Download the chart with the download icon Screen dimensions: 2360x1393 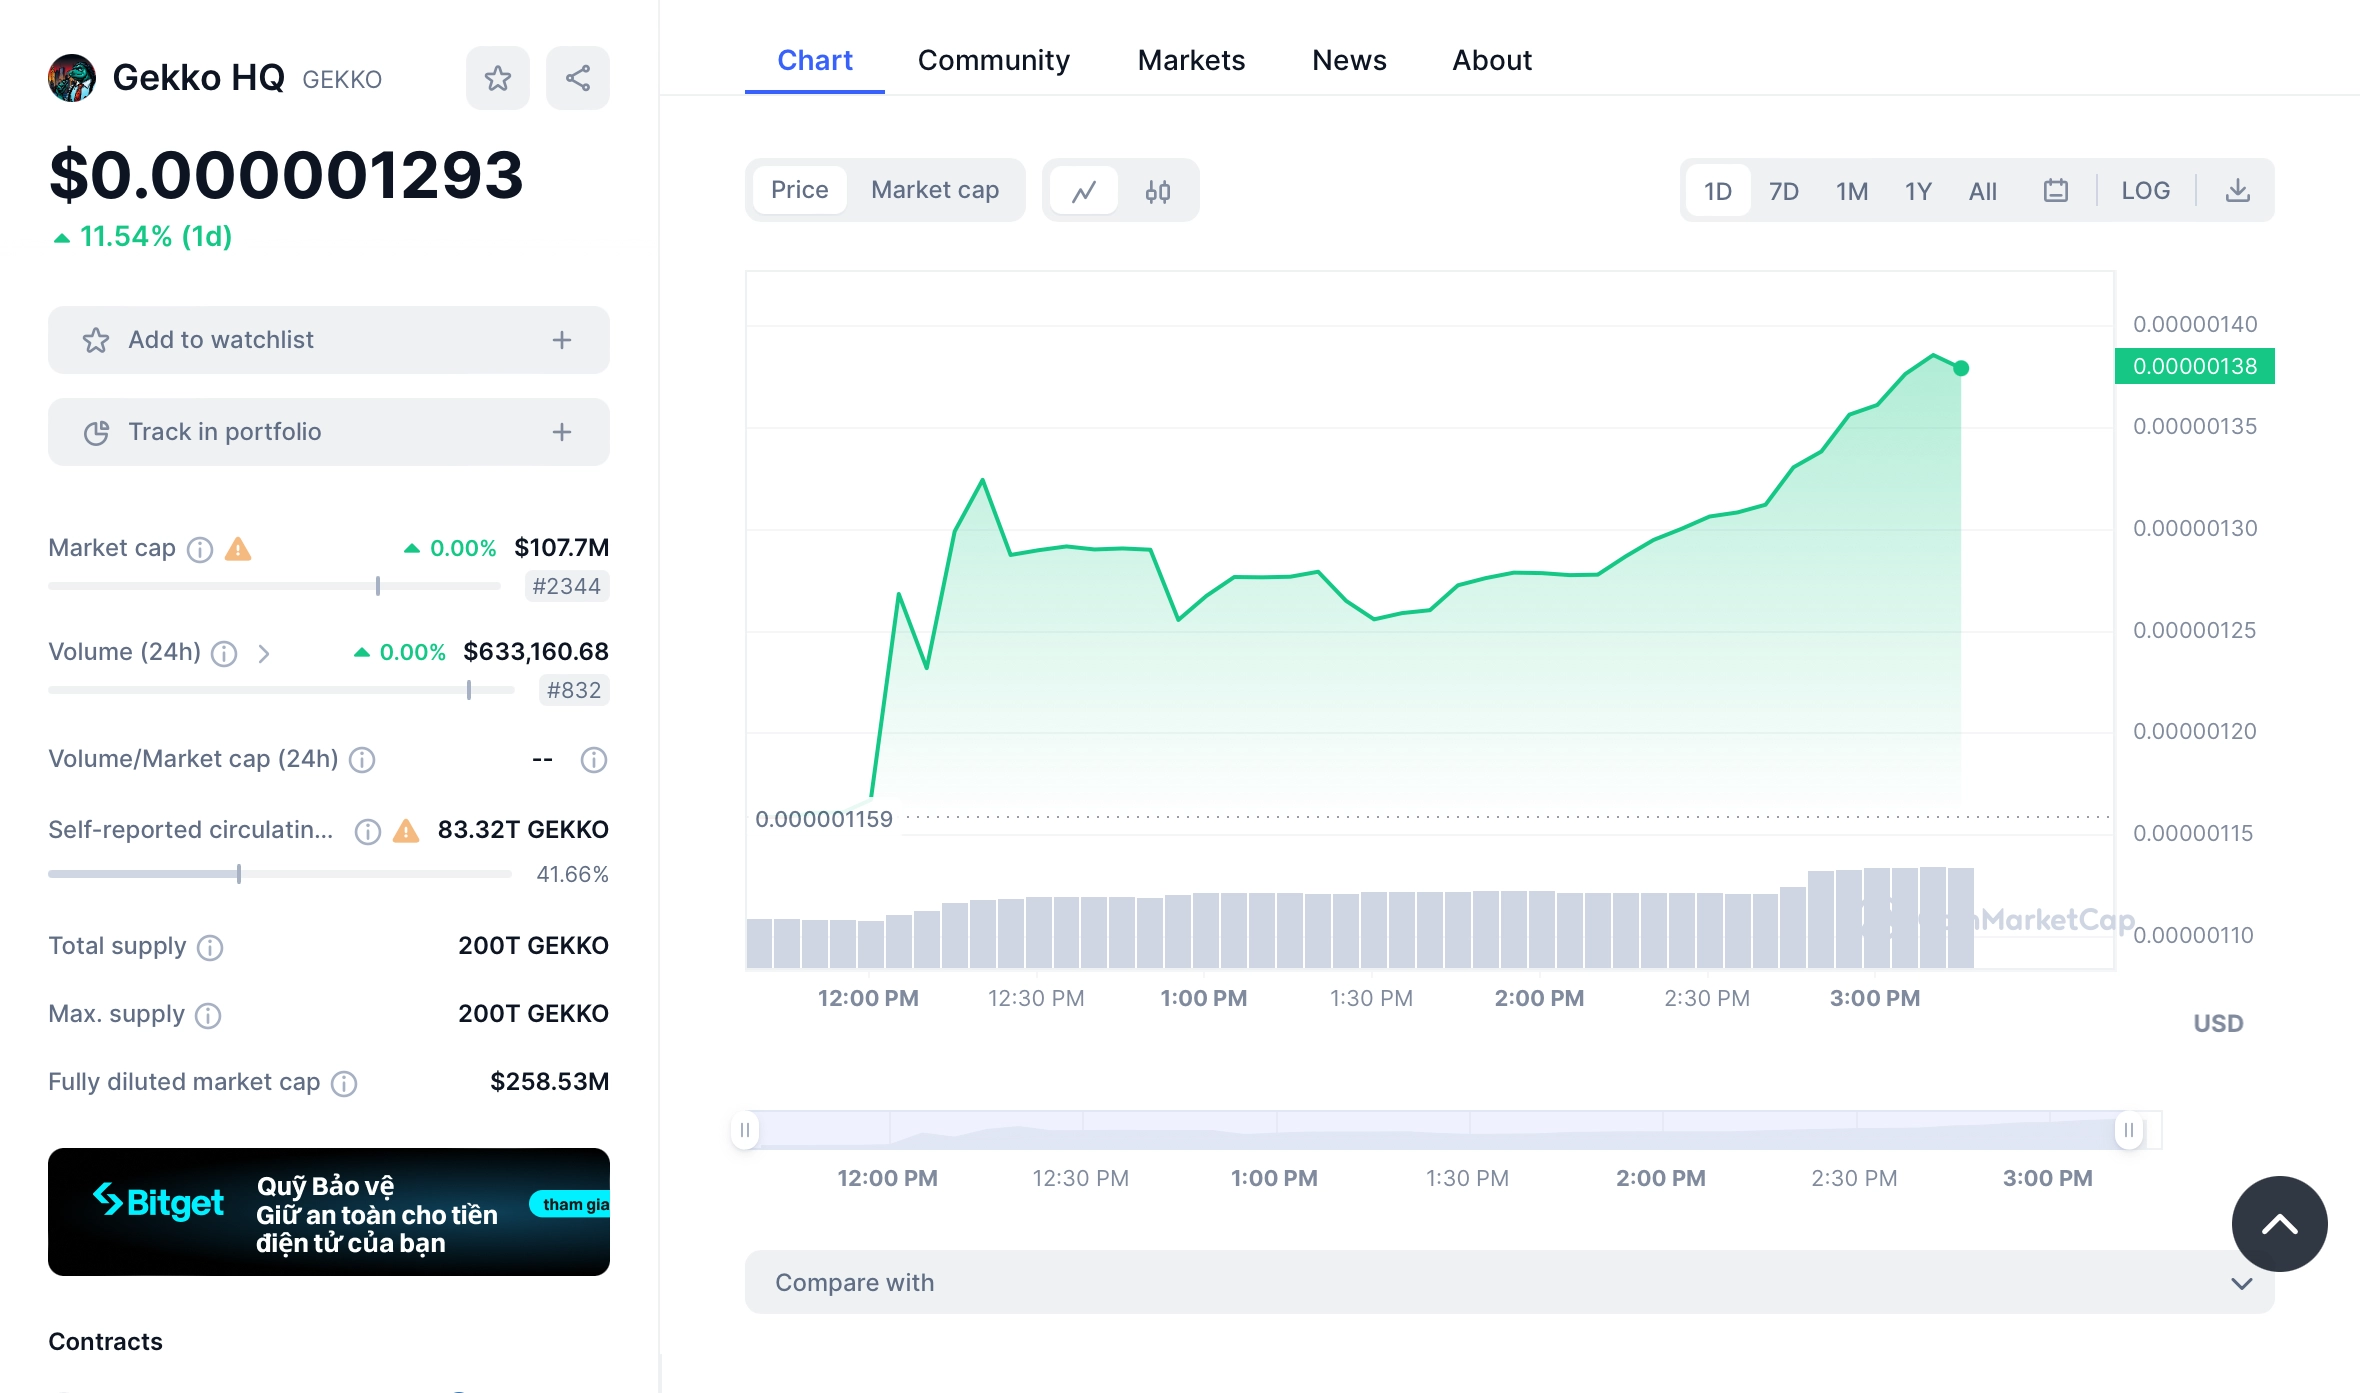(2237, 189)
